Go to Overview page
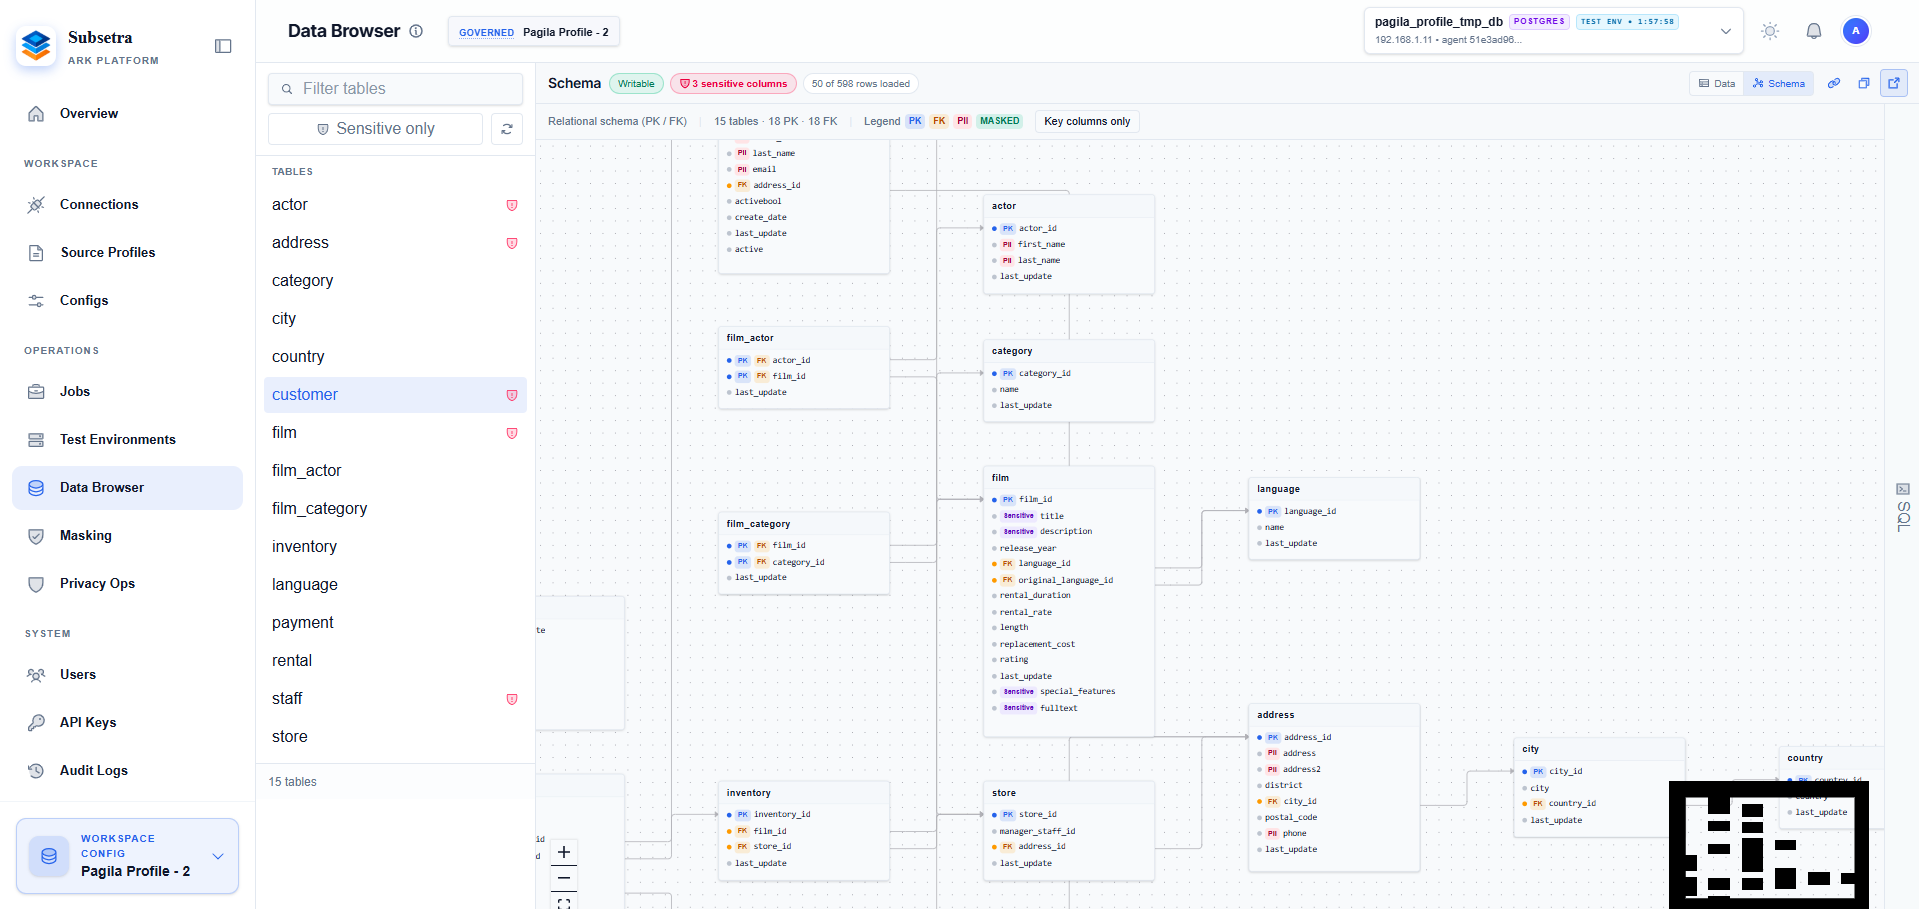Screen dimensions: 1919x909 127,113
